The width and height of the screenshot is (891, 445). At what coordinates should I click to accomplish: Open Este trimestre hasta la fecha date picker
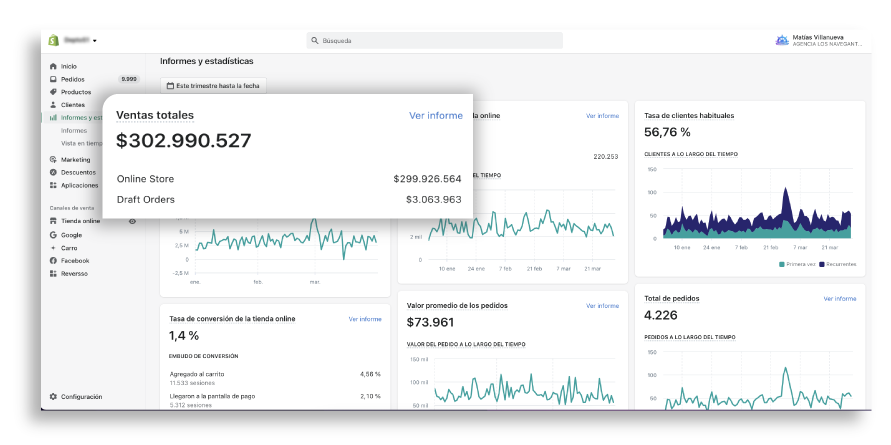pyautogui.click(x=213, y=86)
